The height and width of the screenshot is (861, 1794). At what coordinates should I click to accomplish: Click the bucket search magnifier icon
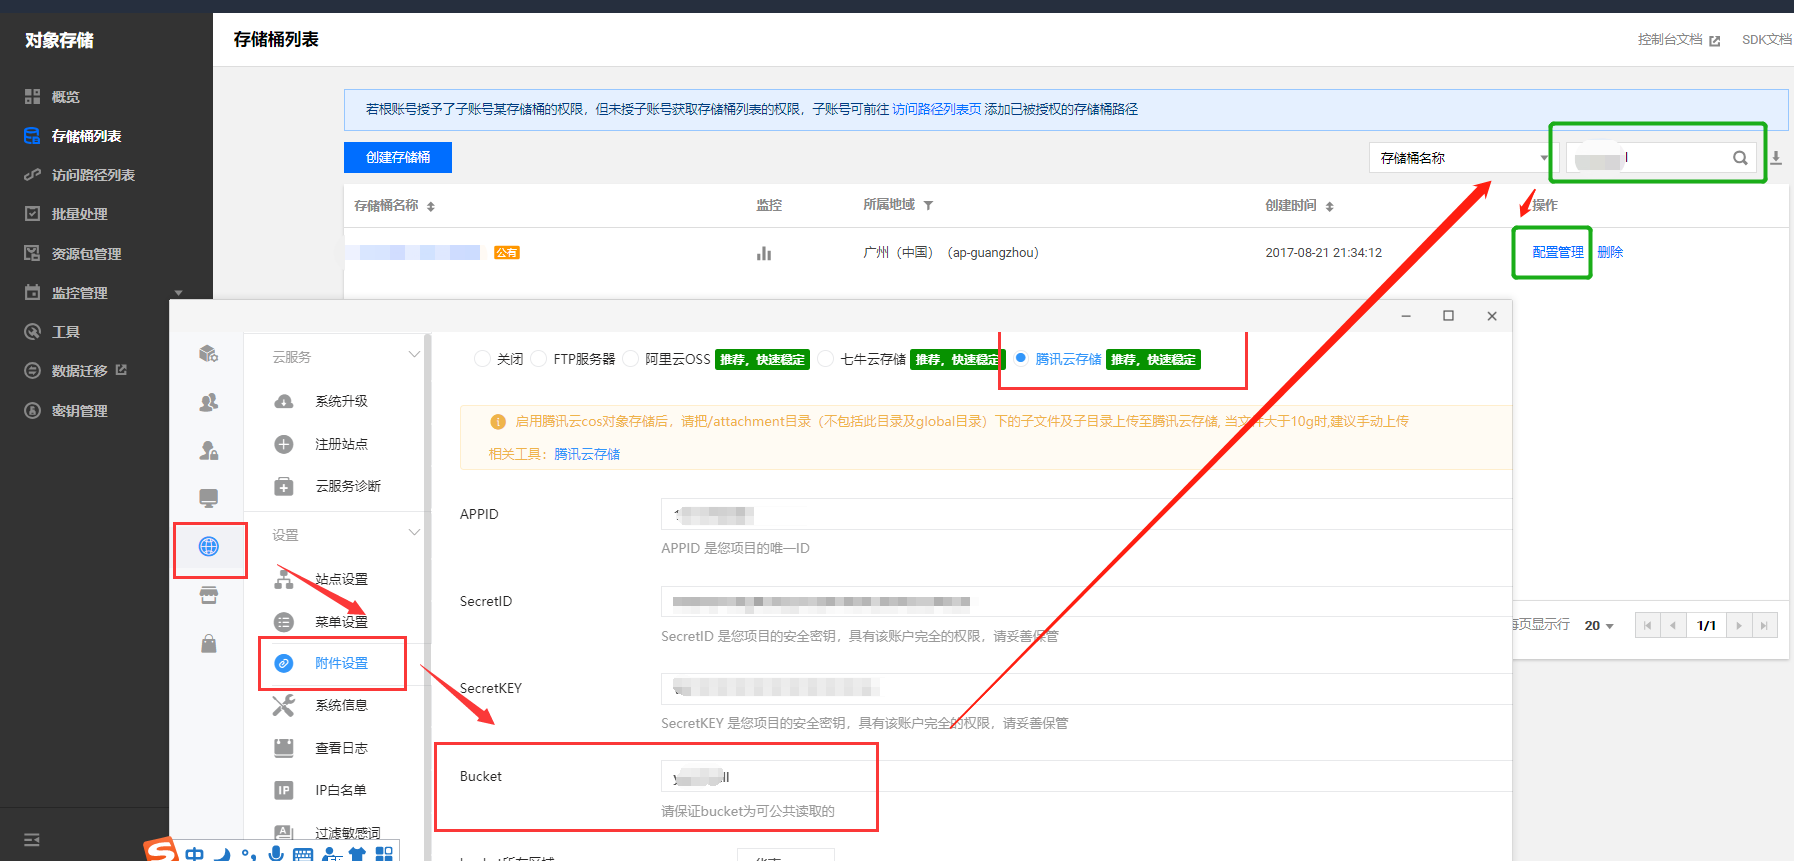pos(1740,158)
